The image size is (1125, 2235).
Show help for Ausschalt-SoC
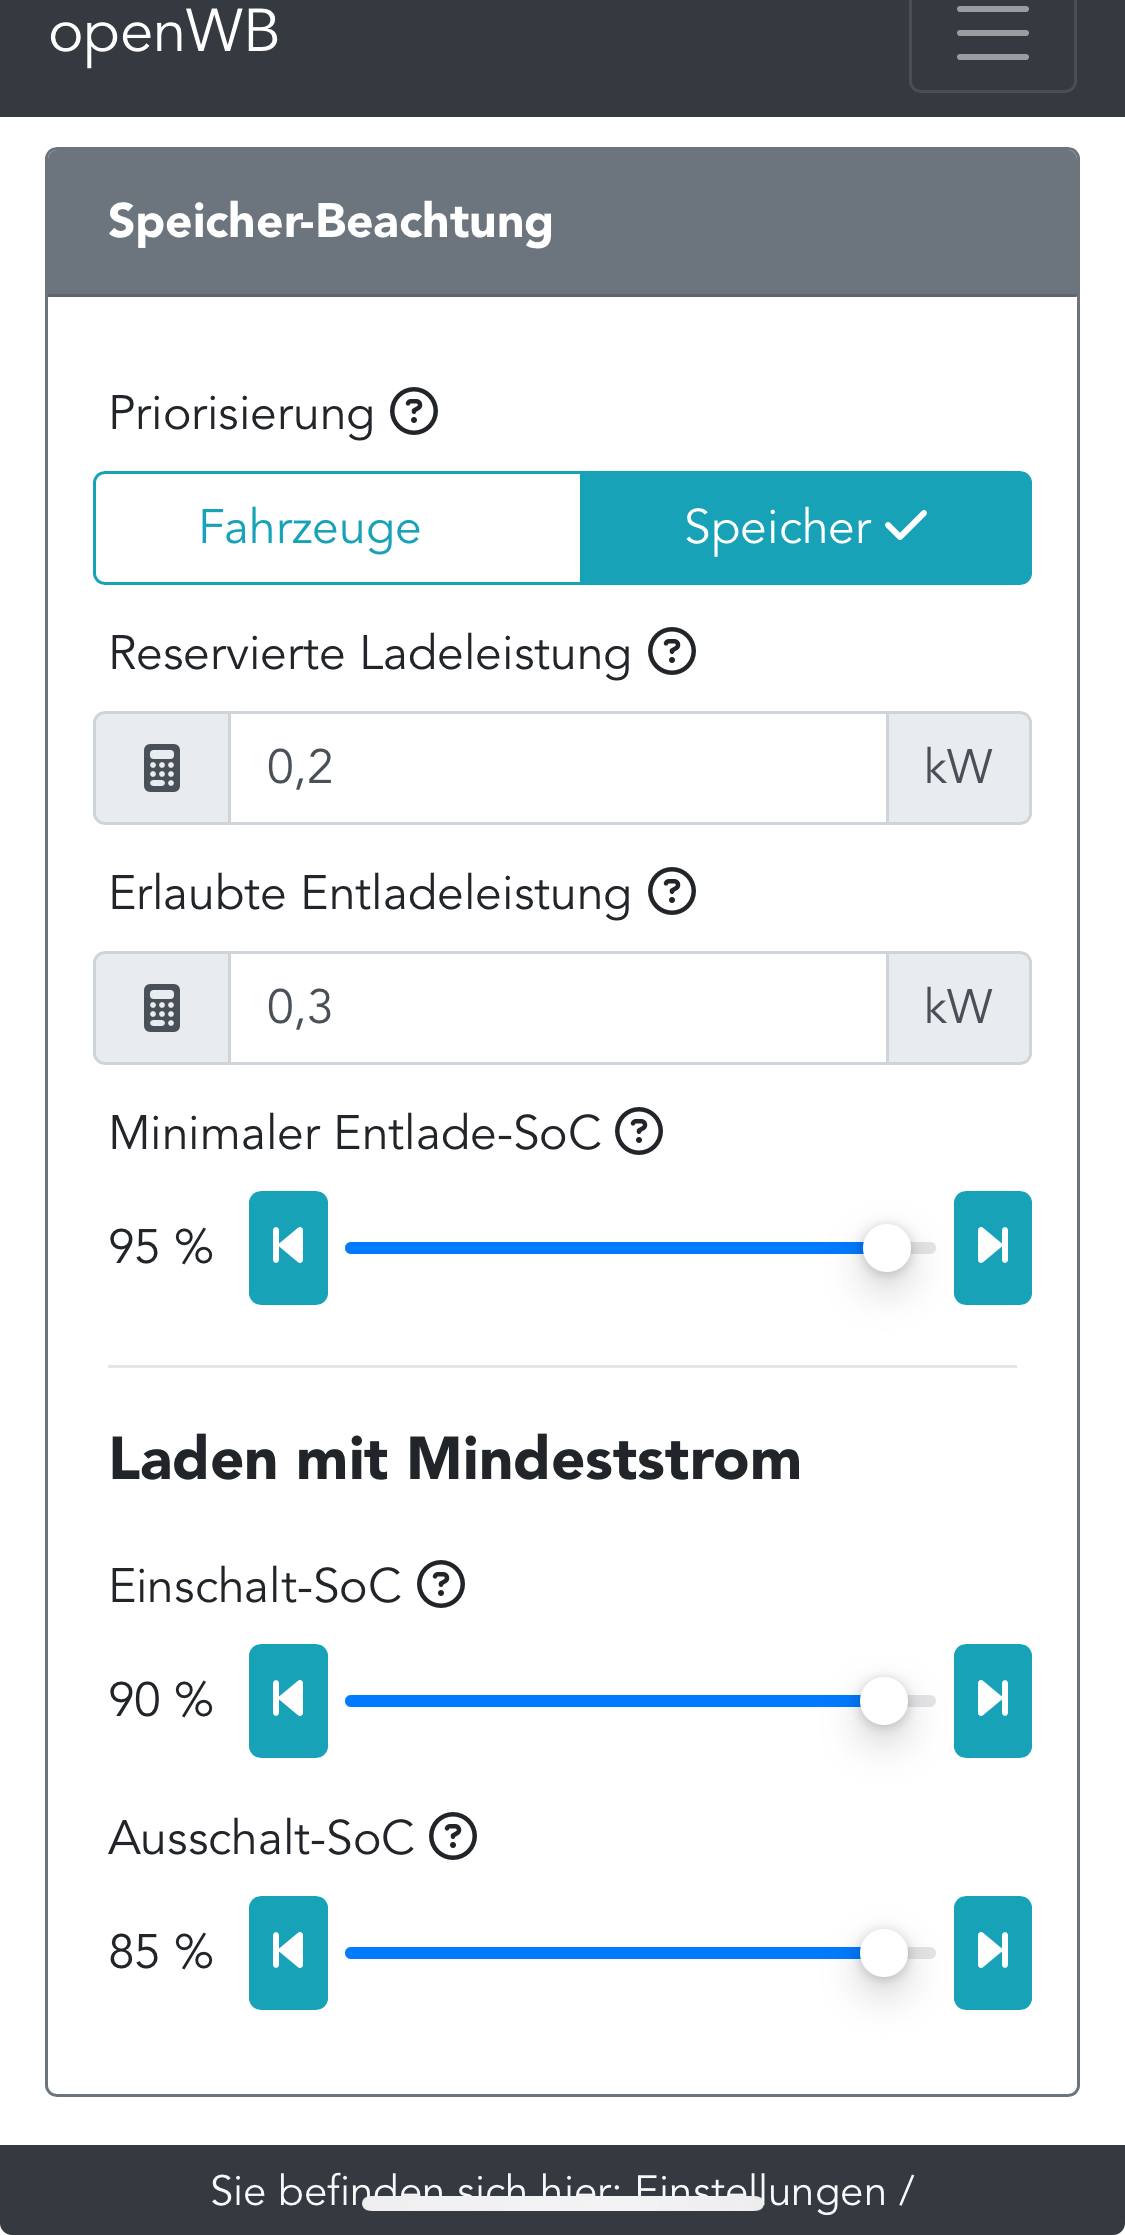tap(453, 1837)
